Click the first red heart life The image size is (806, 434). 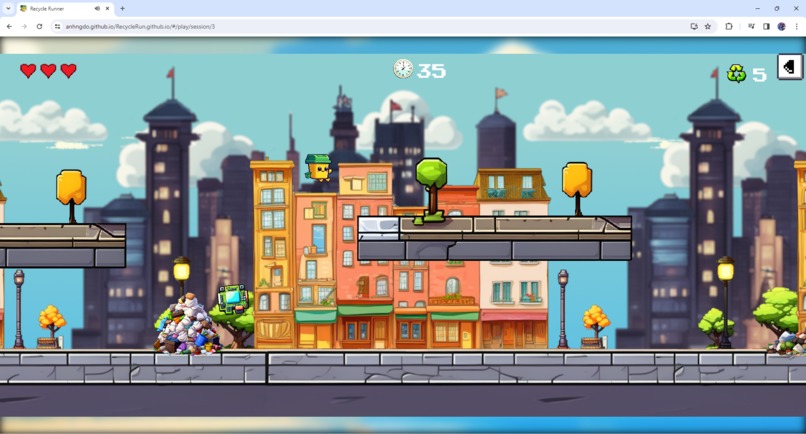[28, 70]
